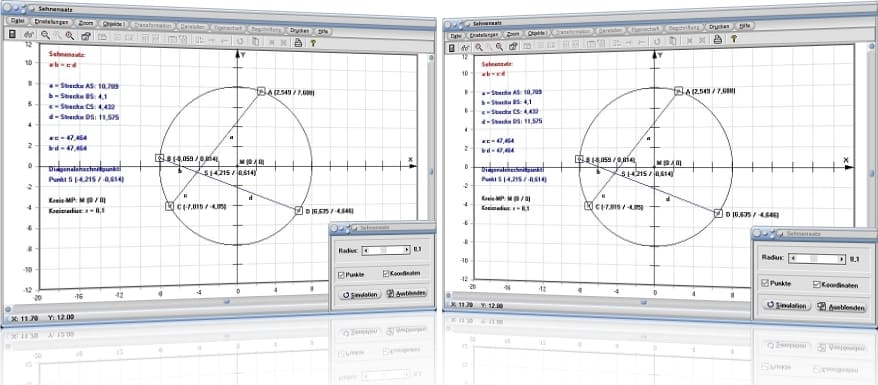Click right arrow of Radius slider, left panel
Screen dimensions: 878x385
point(407,250)
